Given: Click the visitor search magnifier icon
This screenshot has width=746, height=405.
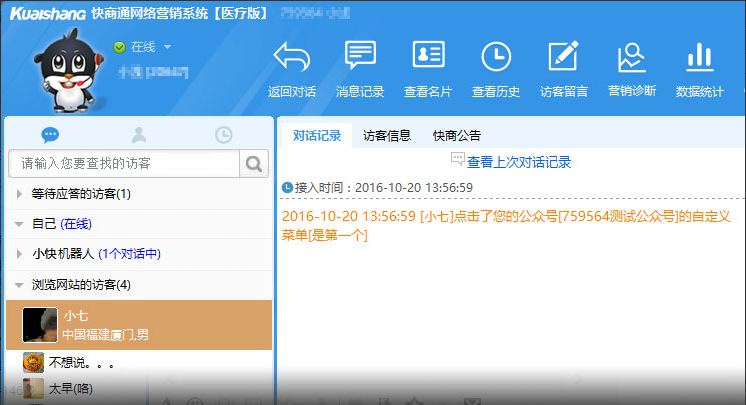Looking at the screenshot, I should pyautogui.click(x=255, y=163).
